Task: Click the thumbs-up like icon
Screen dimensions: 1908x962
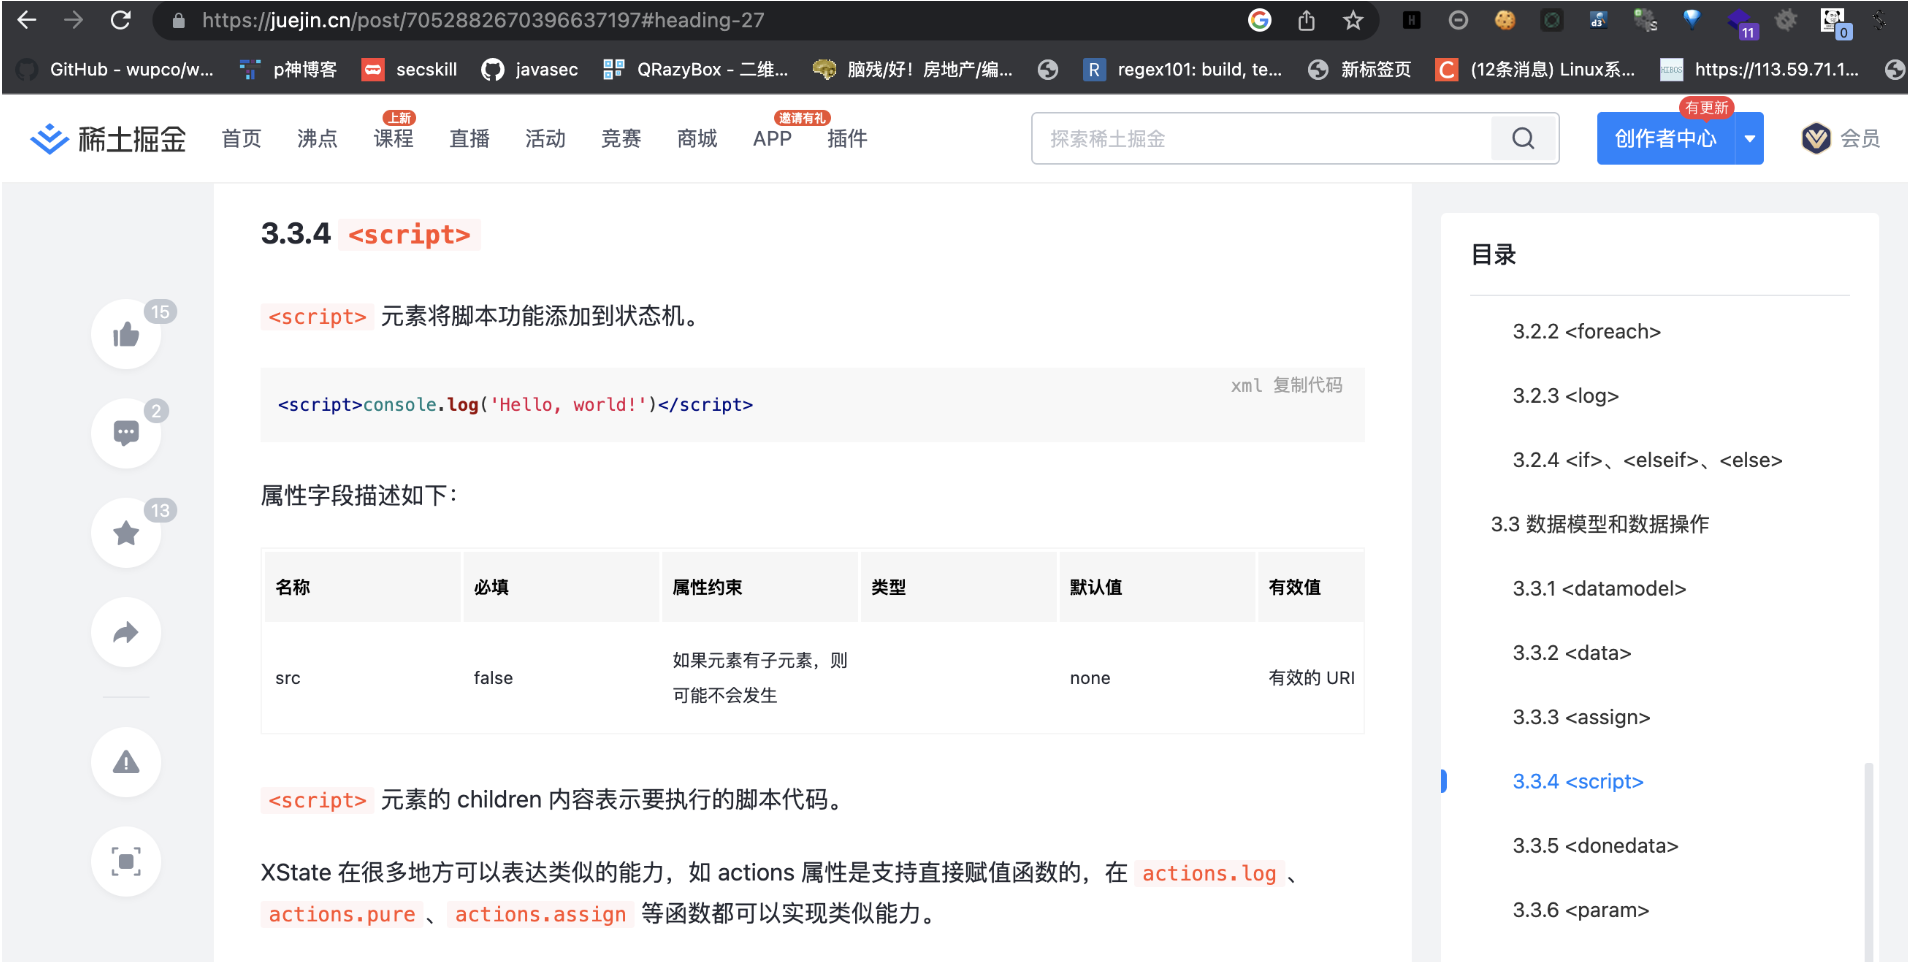Action: tap(126, 334)
